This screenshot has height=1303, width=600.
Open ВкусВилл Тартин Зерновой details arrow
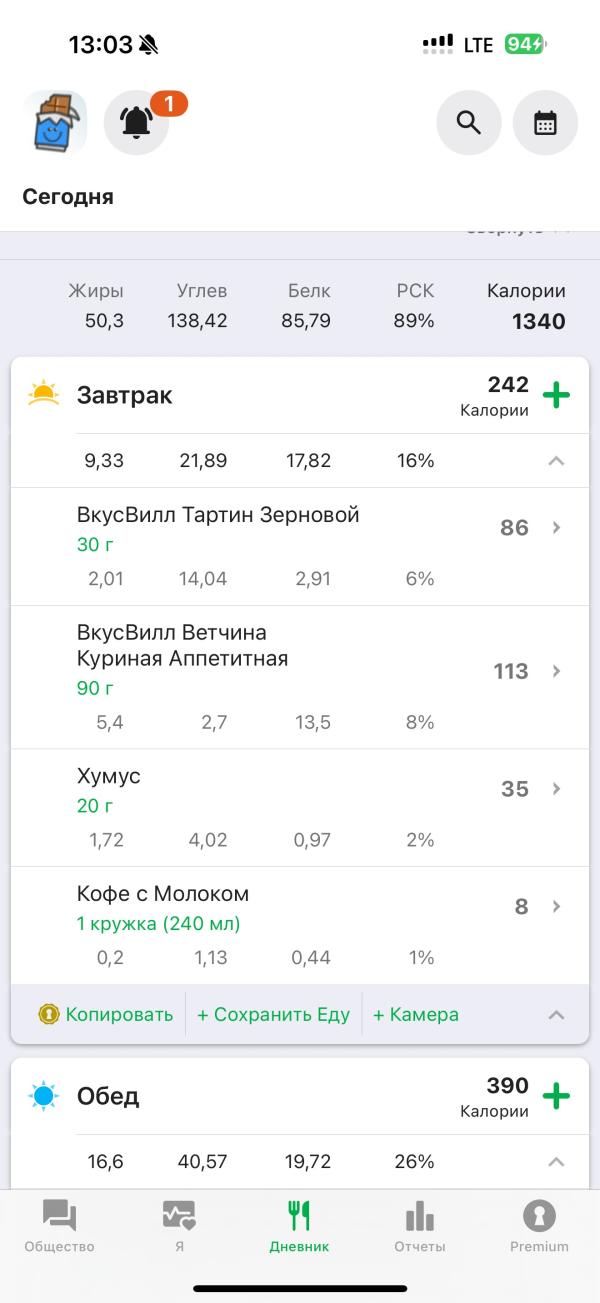[557, 528]
